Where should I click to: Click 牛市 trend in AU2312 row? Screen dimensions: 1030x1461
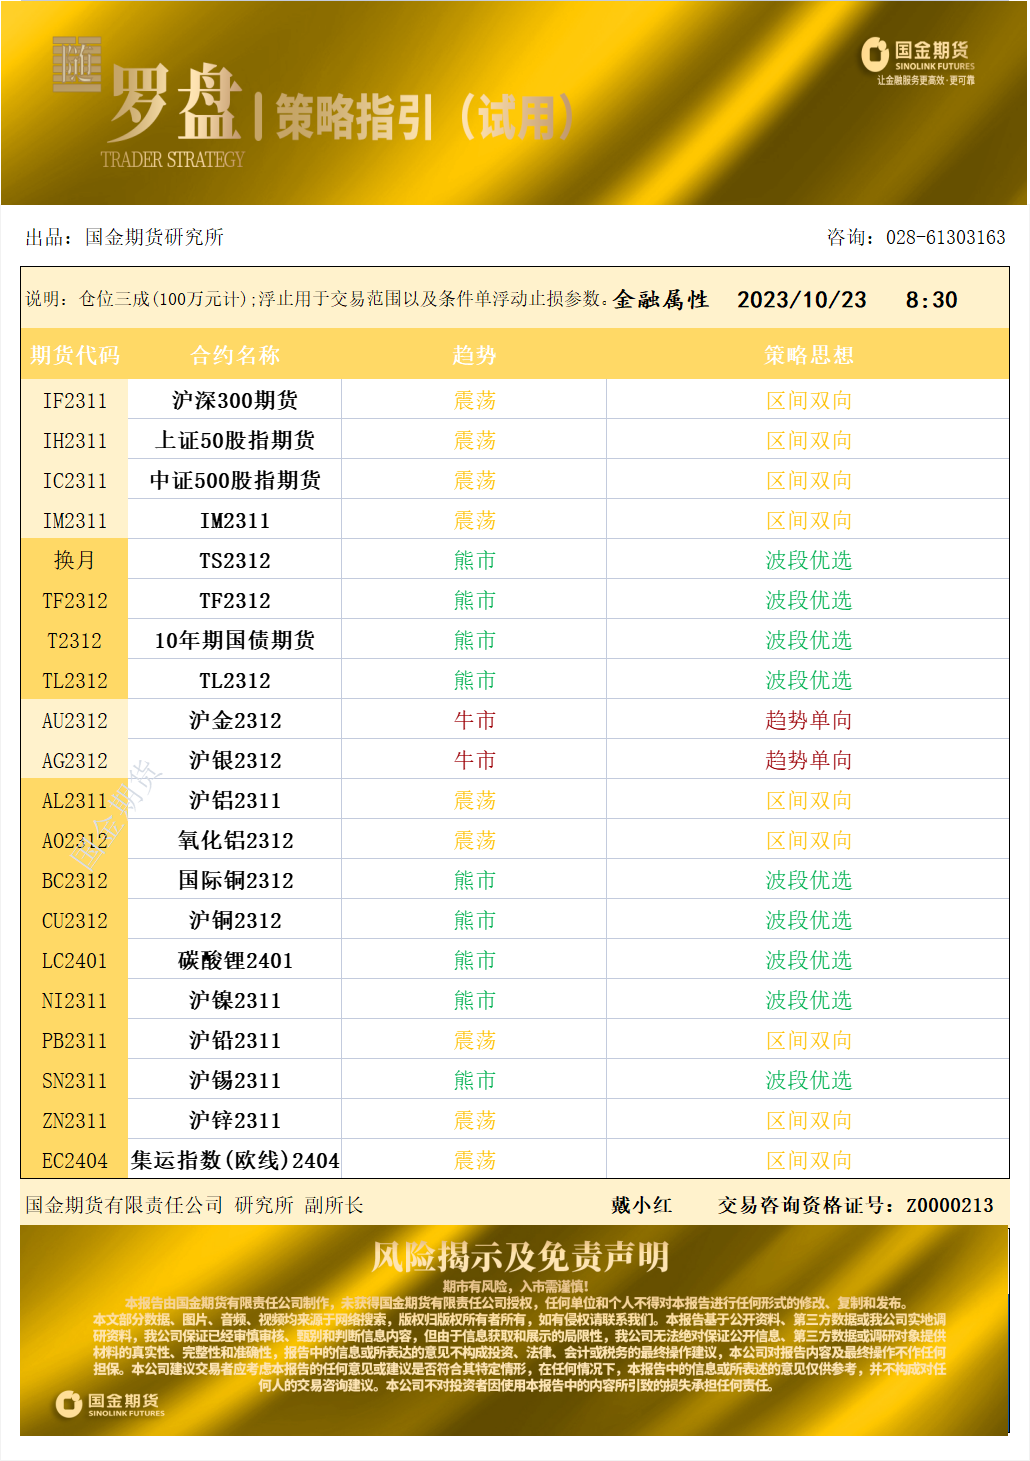coord(474,720)
